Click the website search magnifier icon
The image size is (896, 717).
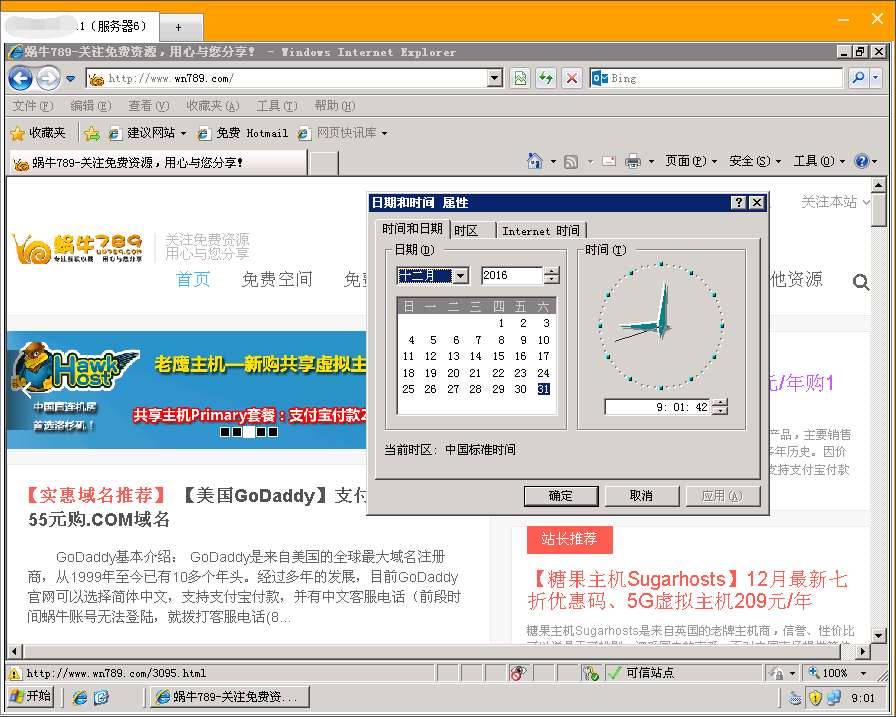pyautogui.click(x=860, y=283)
